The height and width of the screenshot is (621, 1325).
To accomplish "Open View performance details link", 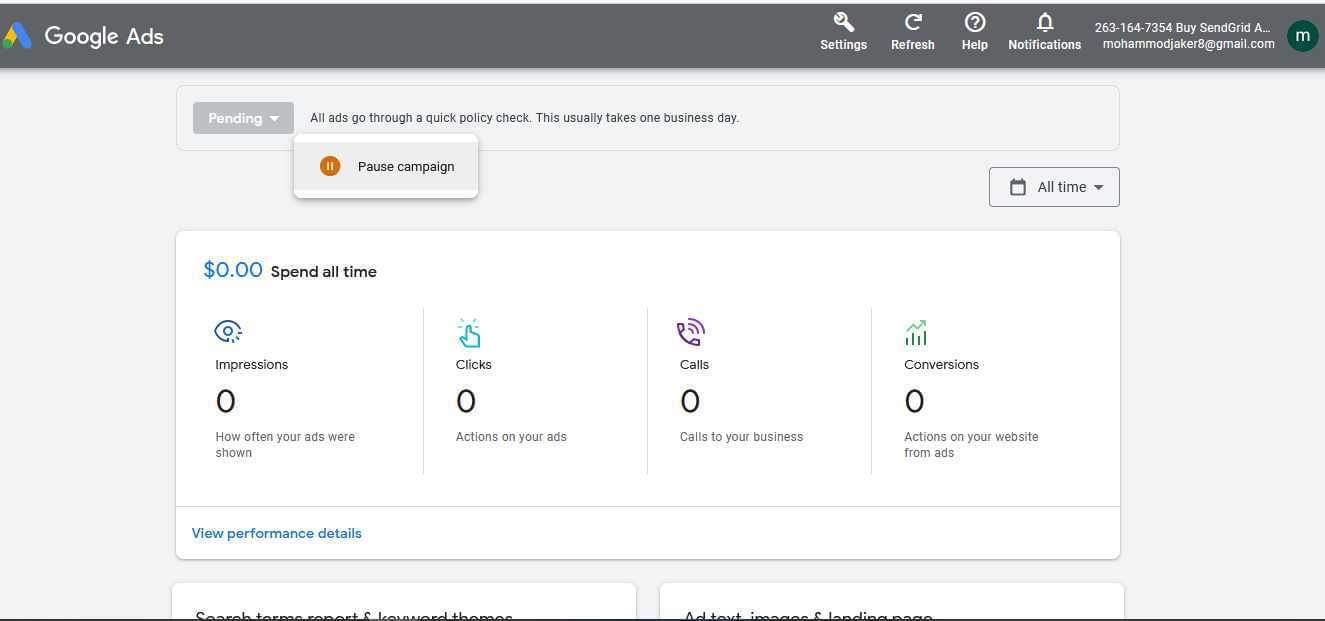I will (277, 533).
